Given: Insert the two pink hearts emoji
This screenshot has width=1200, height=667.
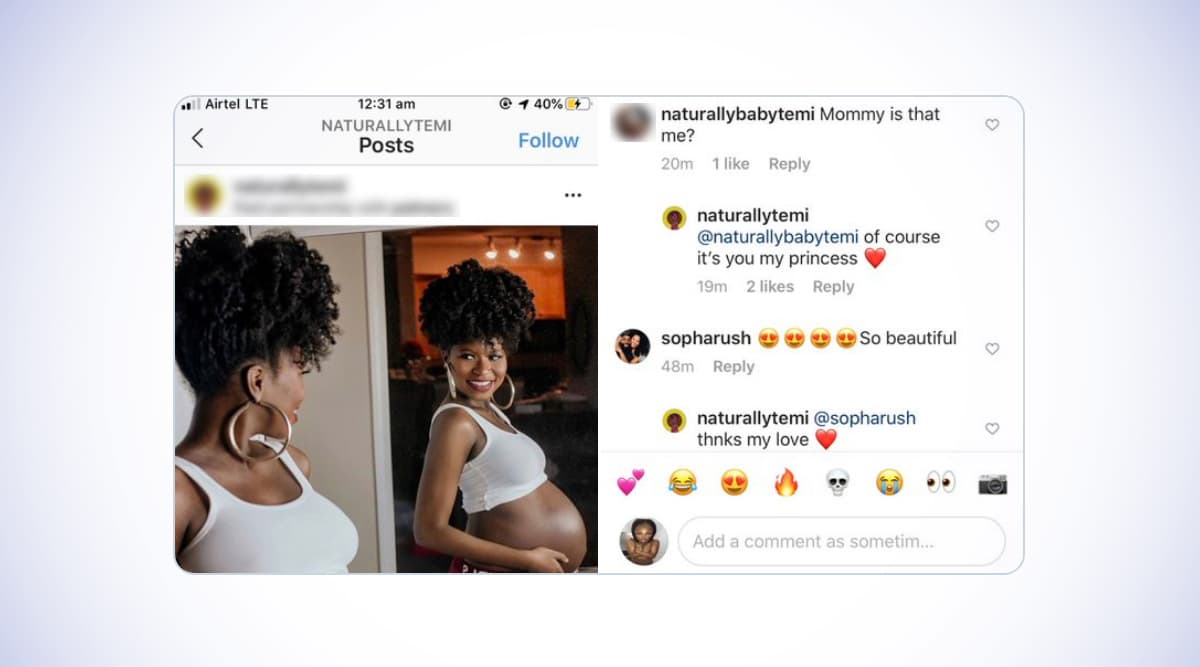Looking at the screenshot, I should point(630,483).
